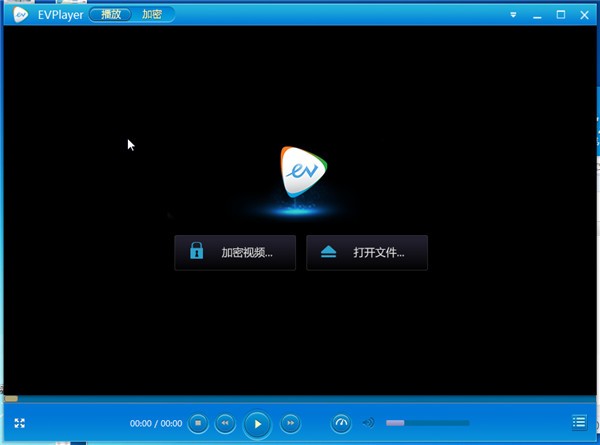Screen dimensions: 600x445
Task: Stop playback with the stop button
Action: click(x=198, y=423)
